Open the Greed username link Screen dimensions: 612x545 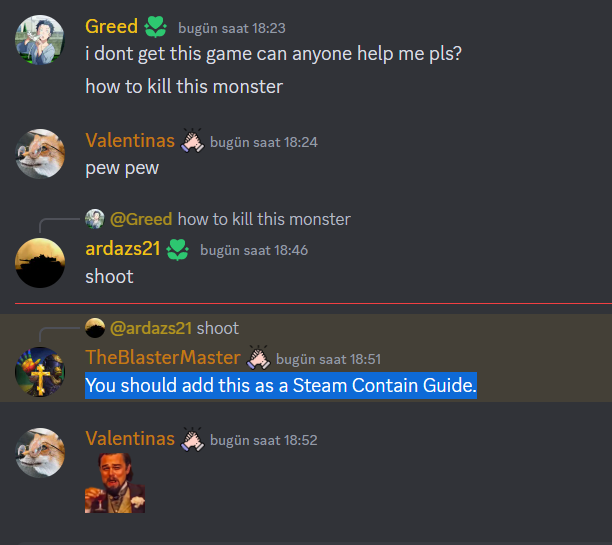(x=111, y=27)
